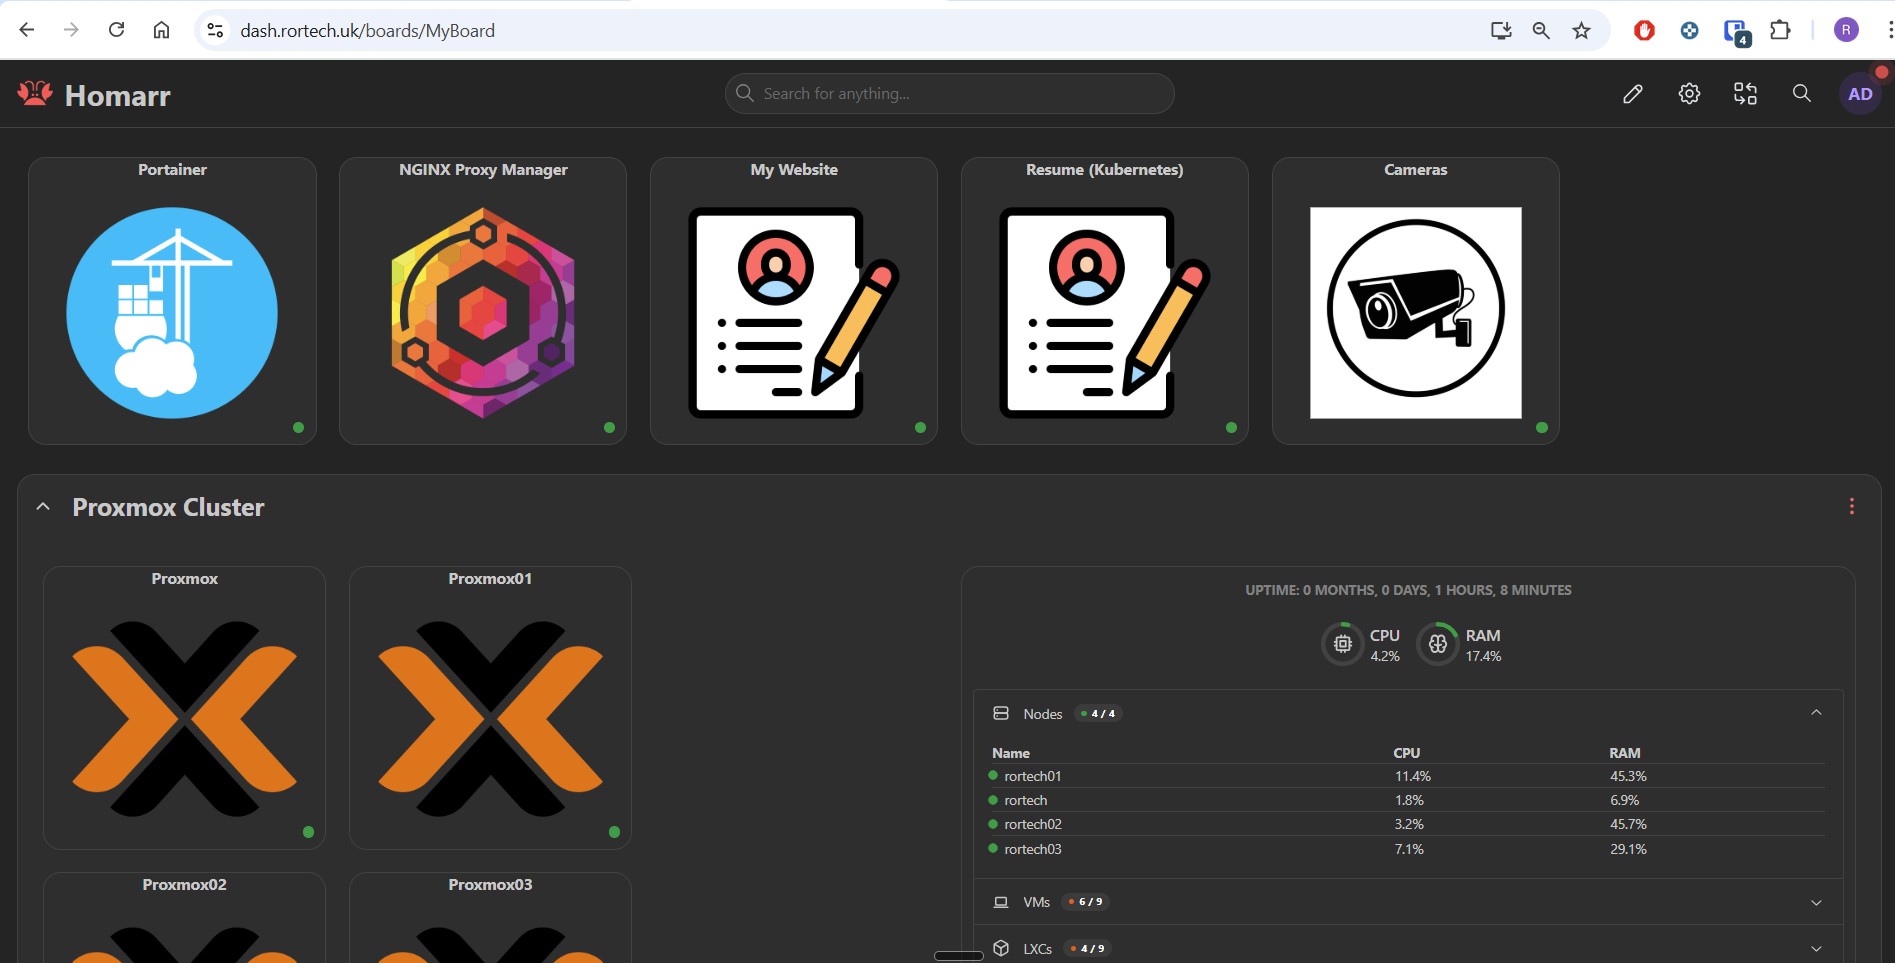Click the install app icon in address bar
This screenshot has height=963, width=1895.
tap(1501, 30)
